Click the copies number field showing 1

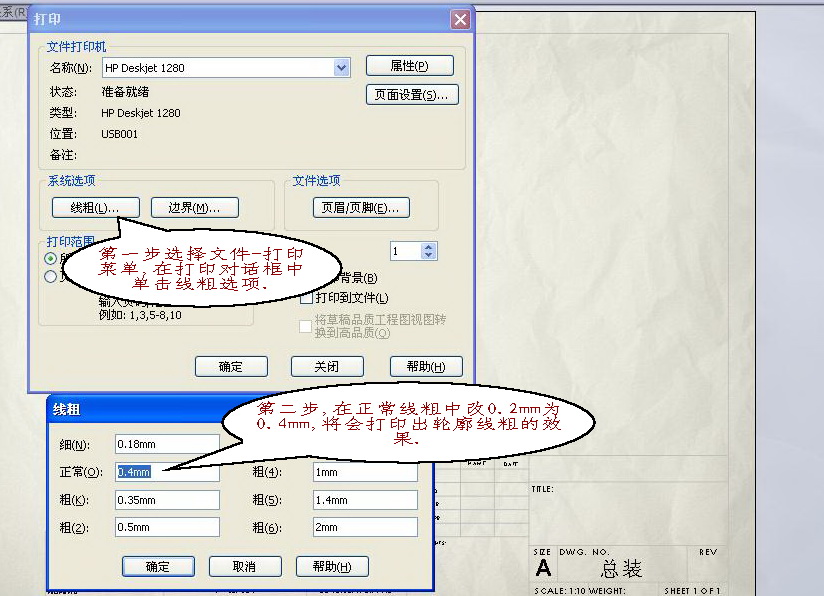(x=405, y=251)
